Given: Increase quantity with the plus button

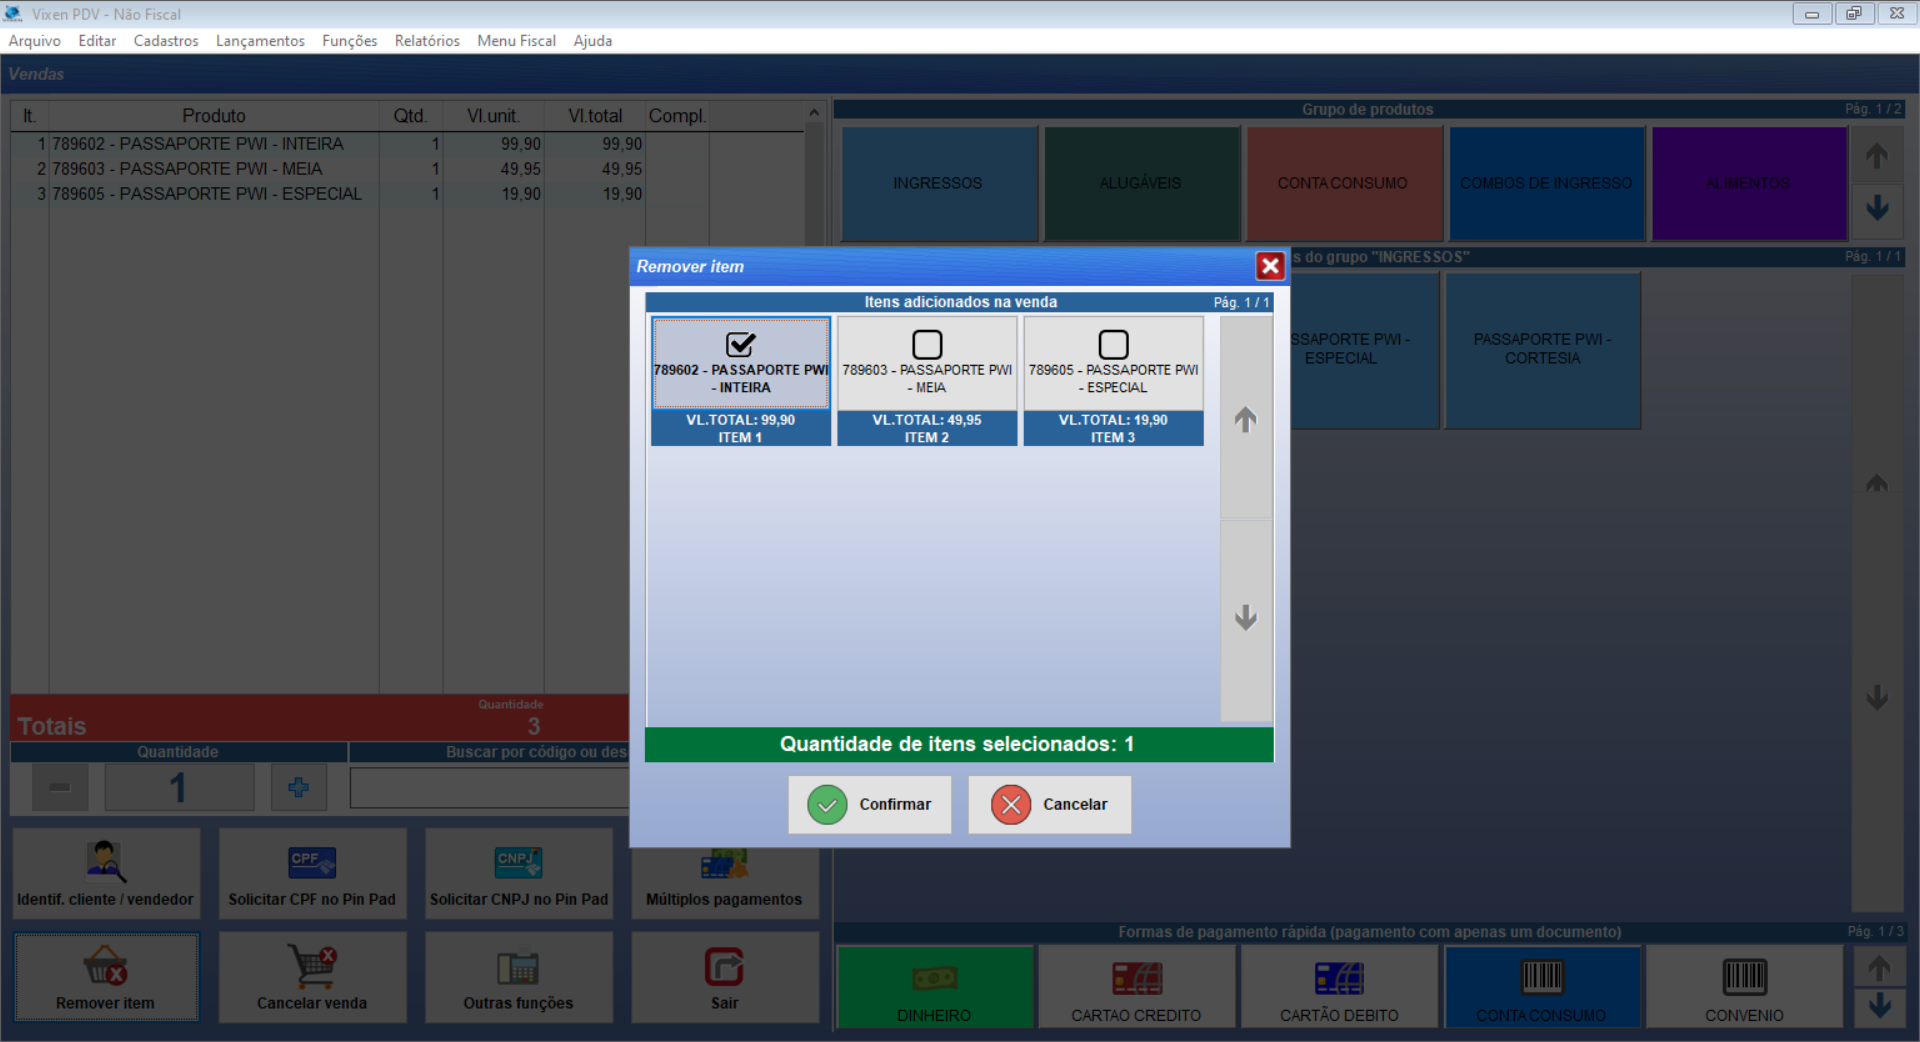Looking at the screenshot, I should point(298,787).
